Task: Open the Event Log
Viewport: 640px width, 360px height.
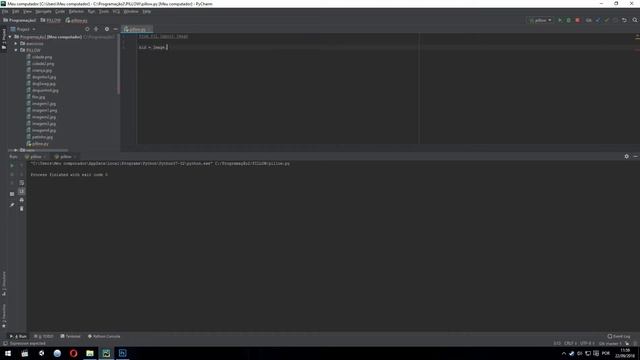Action: (x=619, y=336)
